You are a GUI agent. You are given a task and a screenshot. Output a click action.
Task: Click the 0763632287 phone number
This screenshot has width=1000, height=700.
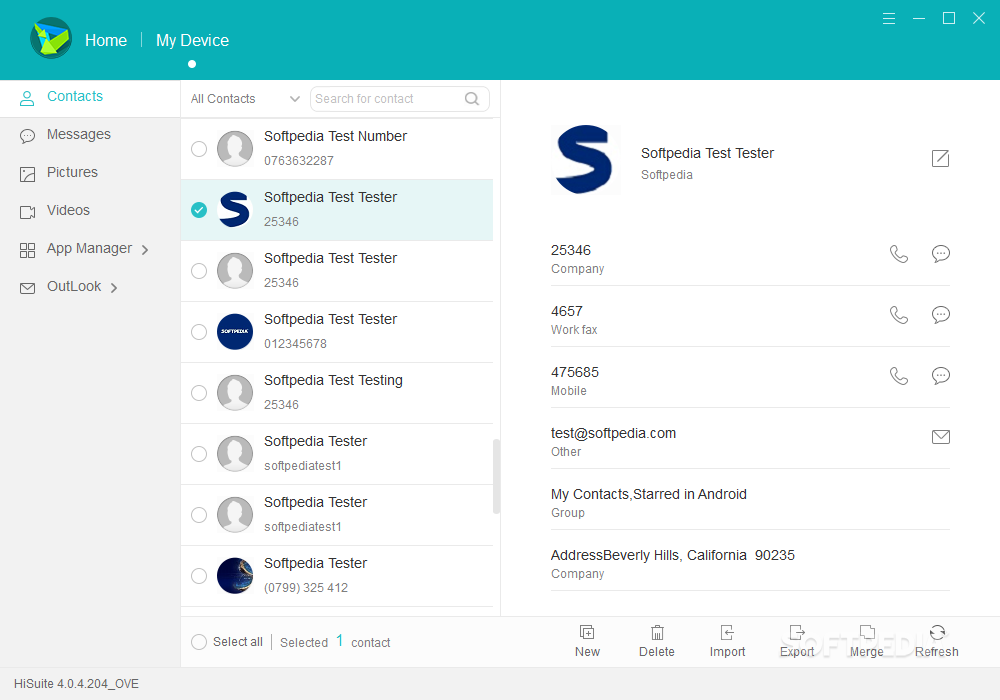(298, 161)
